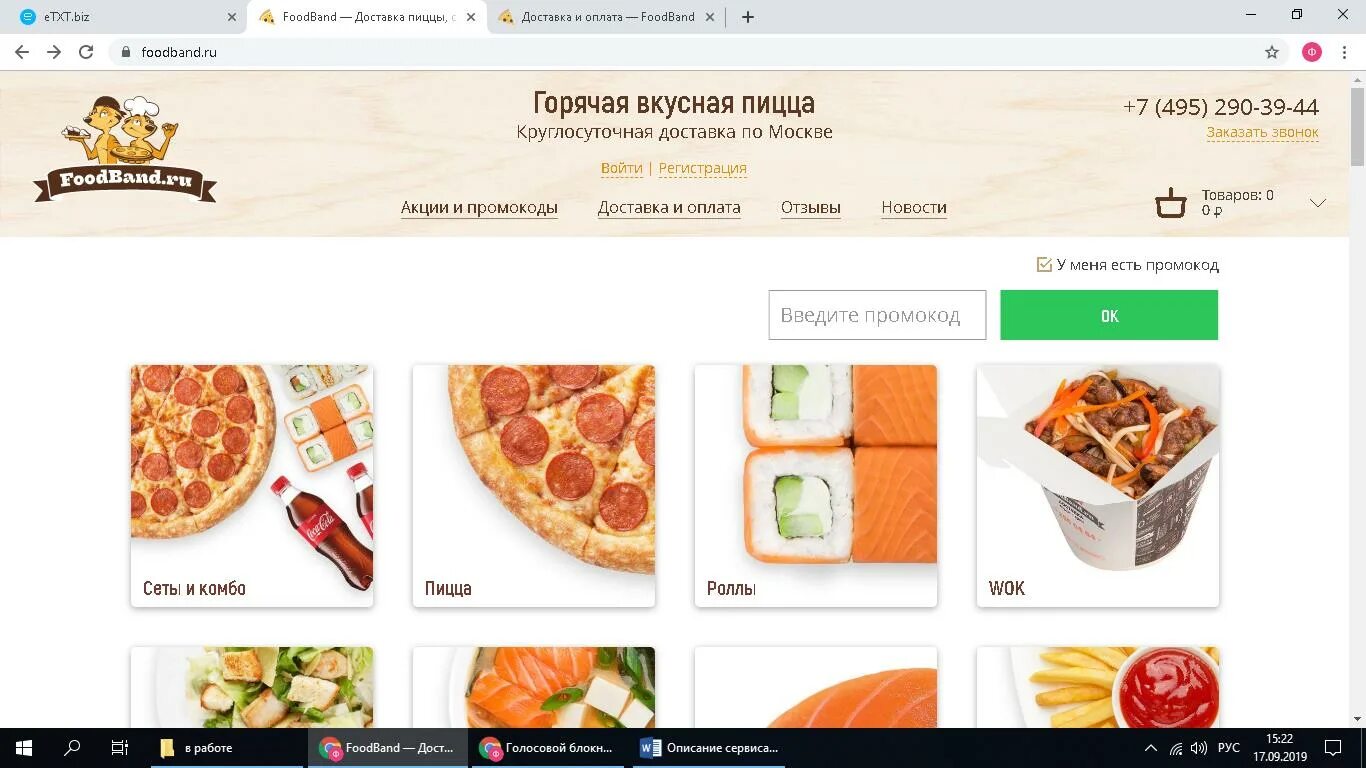Submit promo code with green OK button
The image size is (1366, 768).
[x=1109, y=315]
